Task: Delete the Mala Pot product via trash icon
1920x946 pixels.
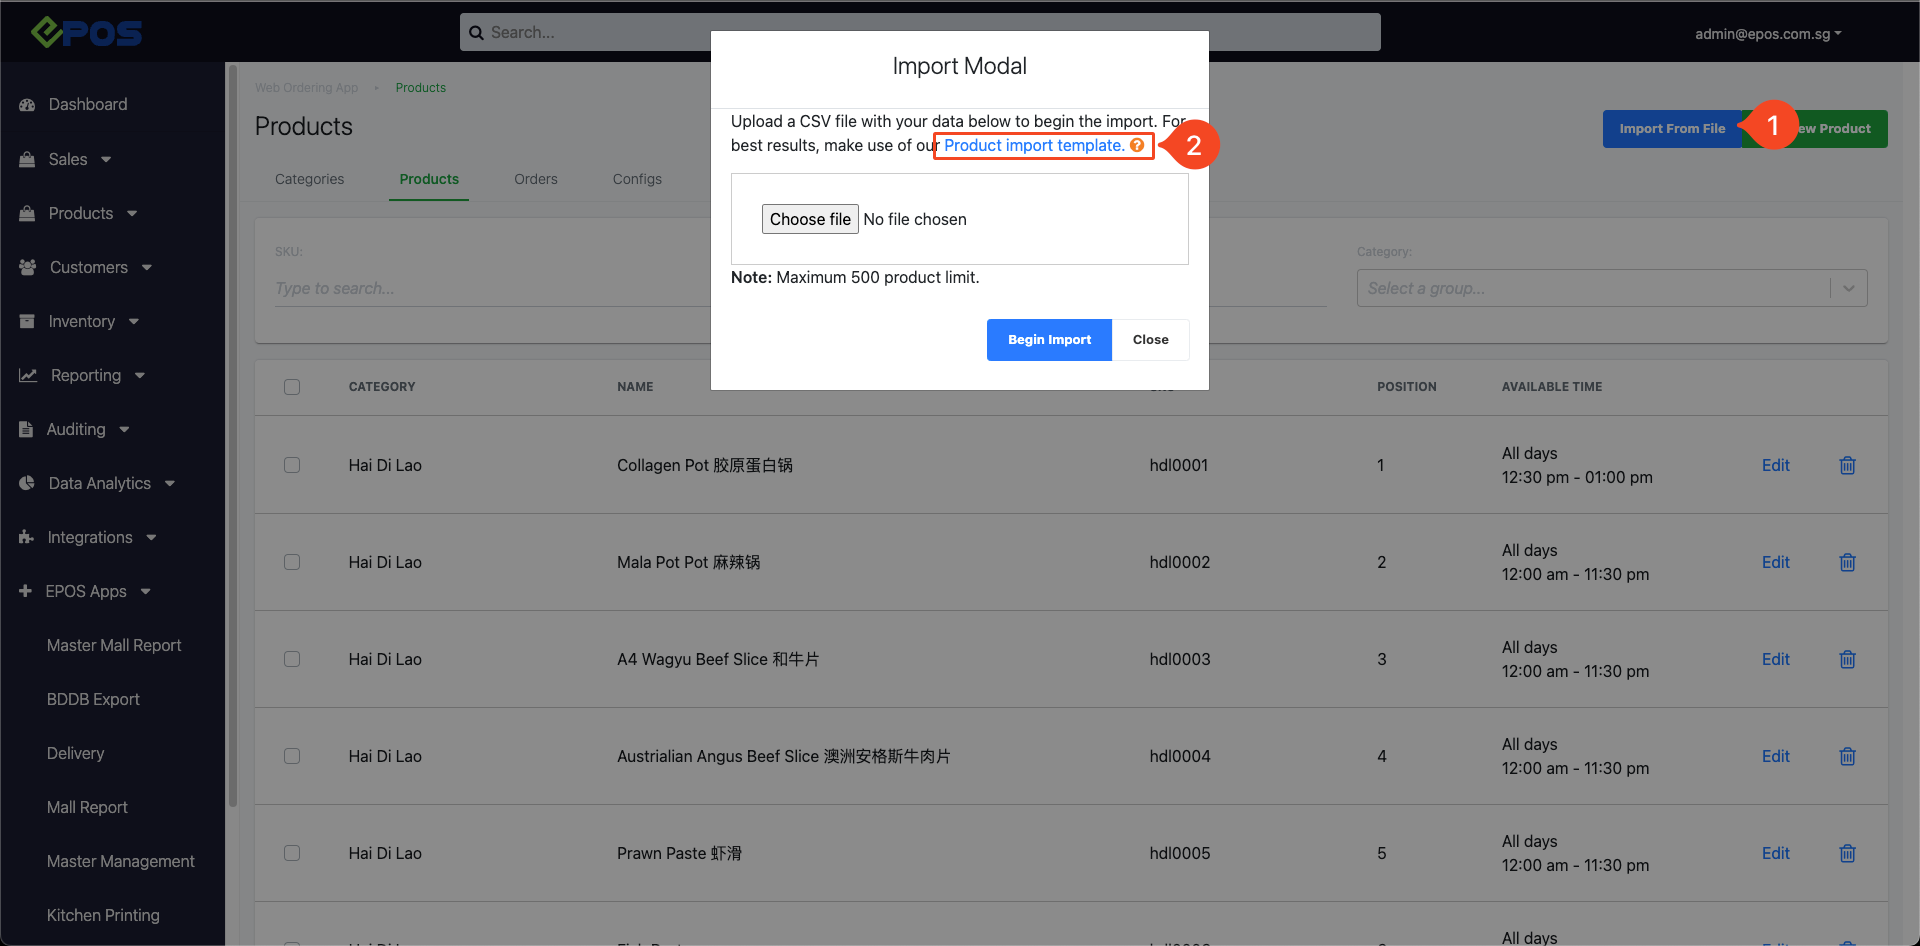Action: tap(1847, 562)
